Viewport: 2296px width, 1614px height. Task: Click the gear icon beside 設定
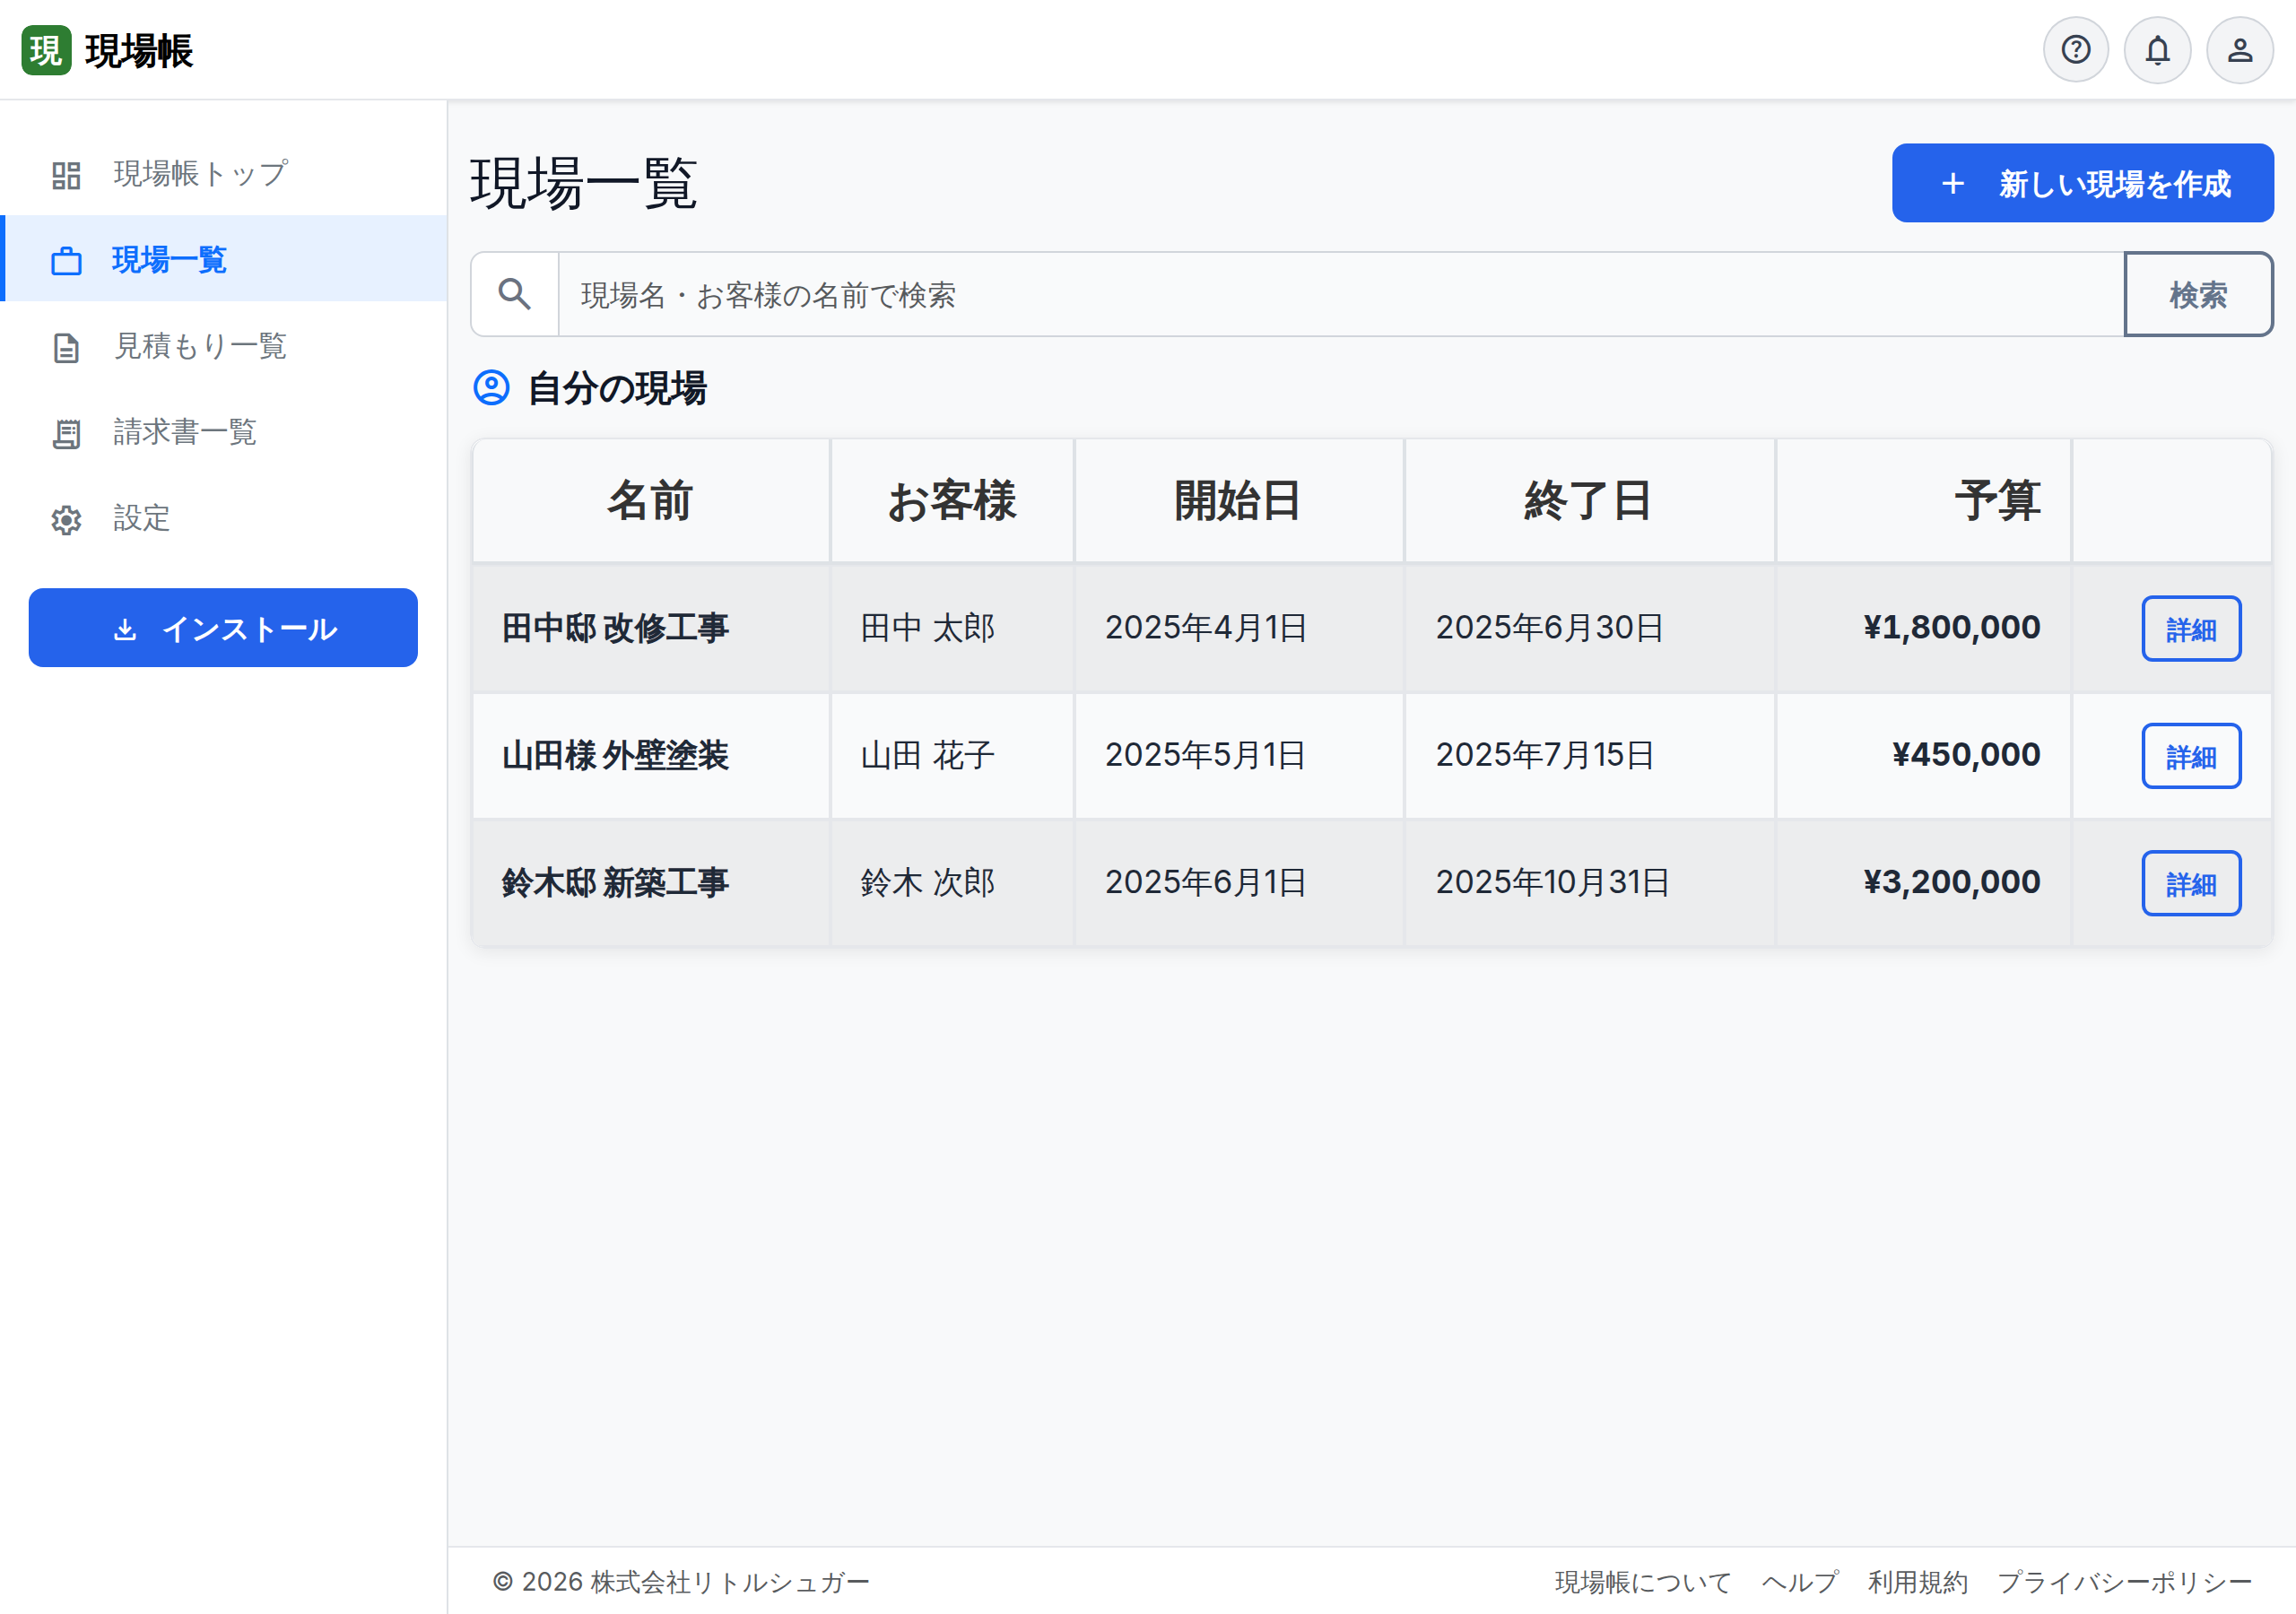[66, 519]
